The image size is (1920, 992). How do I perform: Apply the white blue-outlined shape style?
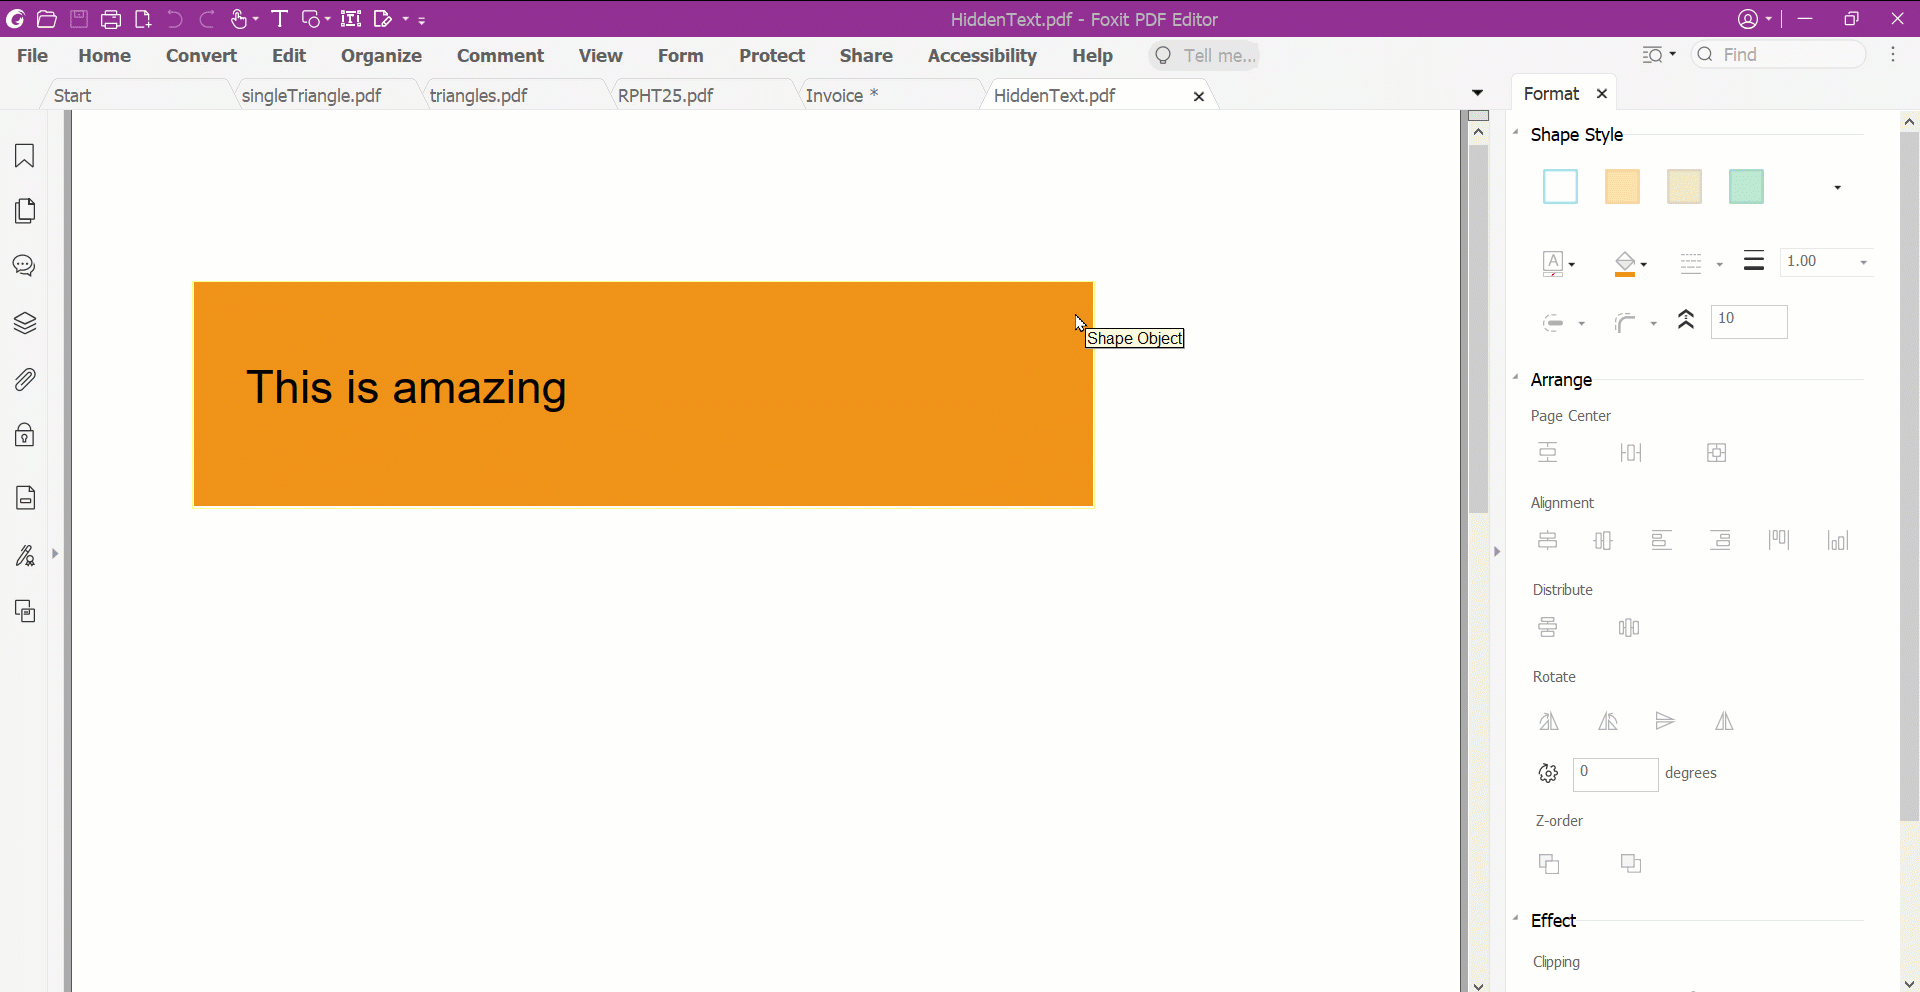(x=1560, y=187)
